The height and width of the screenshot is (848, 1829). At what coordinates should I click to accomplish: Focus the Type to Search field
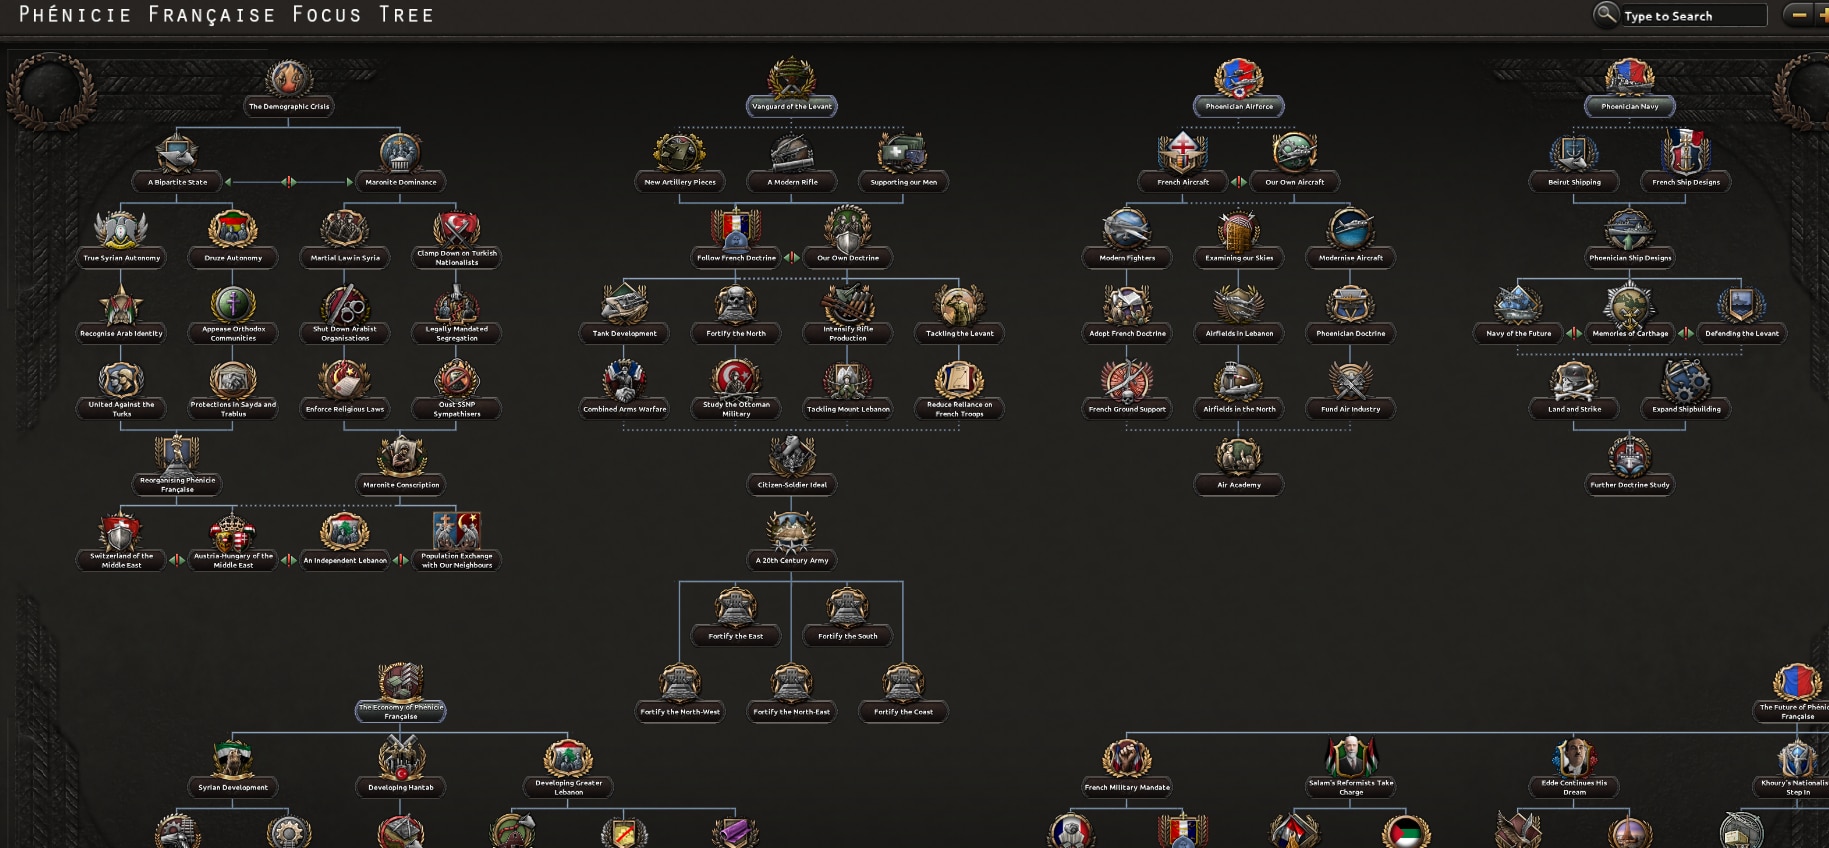[x=1693, y=16]
